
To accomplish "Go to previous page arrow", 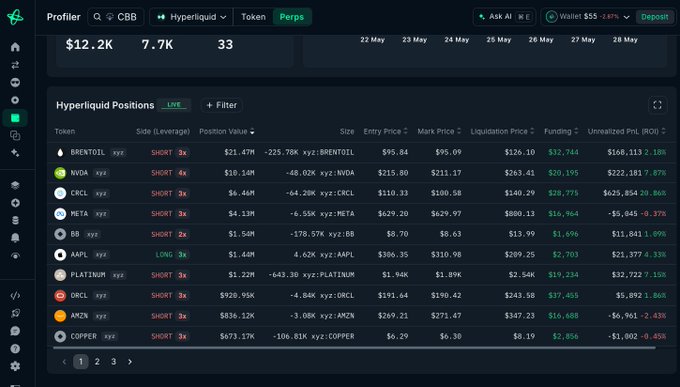I will pyautogui.click(x=64, y=361).
